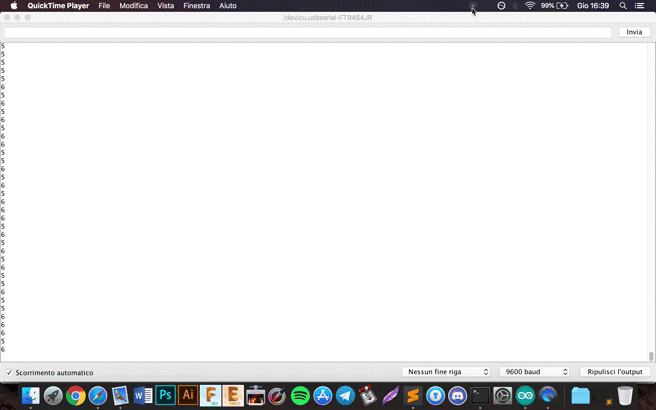The height and width of the screenshot is (410, 656).
Task: Open the Modifica menu
Action: point(133,6)
